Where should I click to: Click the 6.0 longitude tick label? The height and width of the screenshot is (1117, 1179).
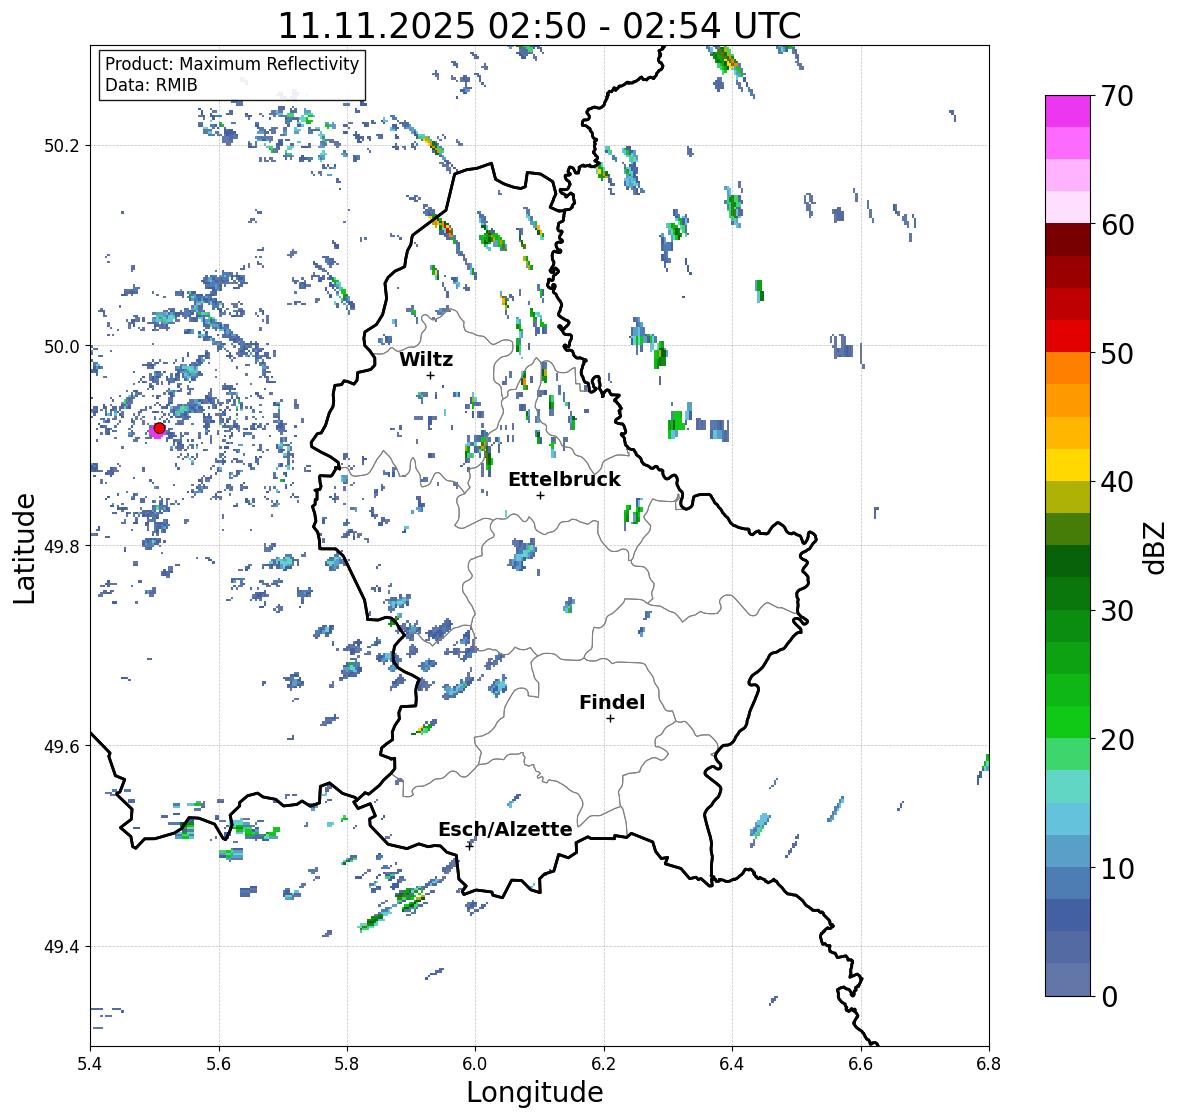click(x=475, y=1064)
